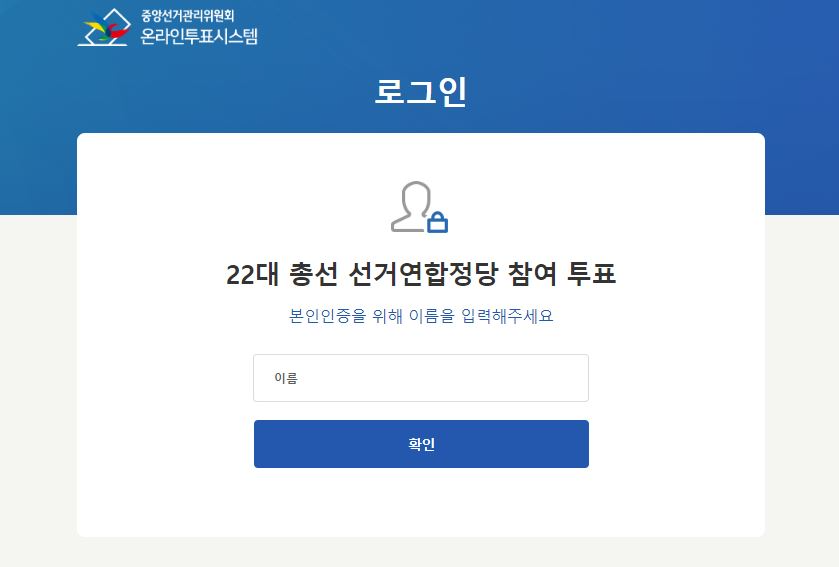Click the right end of the 이름 input
The width and height of the screenshot is (839, 567).
point(573,378)
